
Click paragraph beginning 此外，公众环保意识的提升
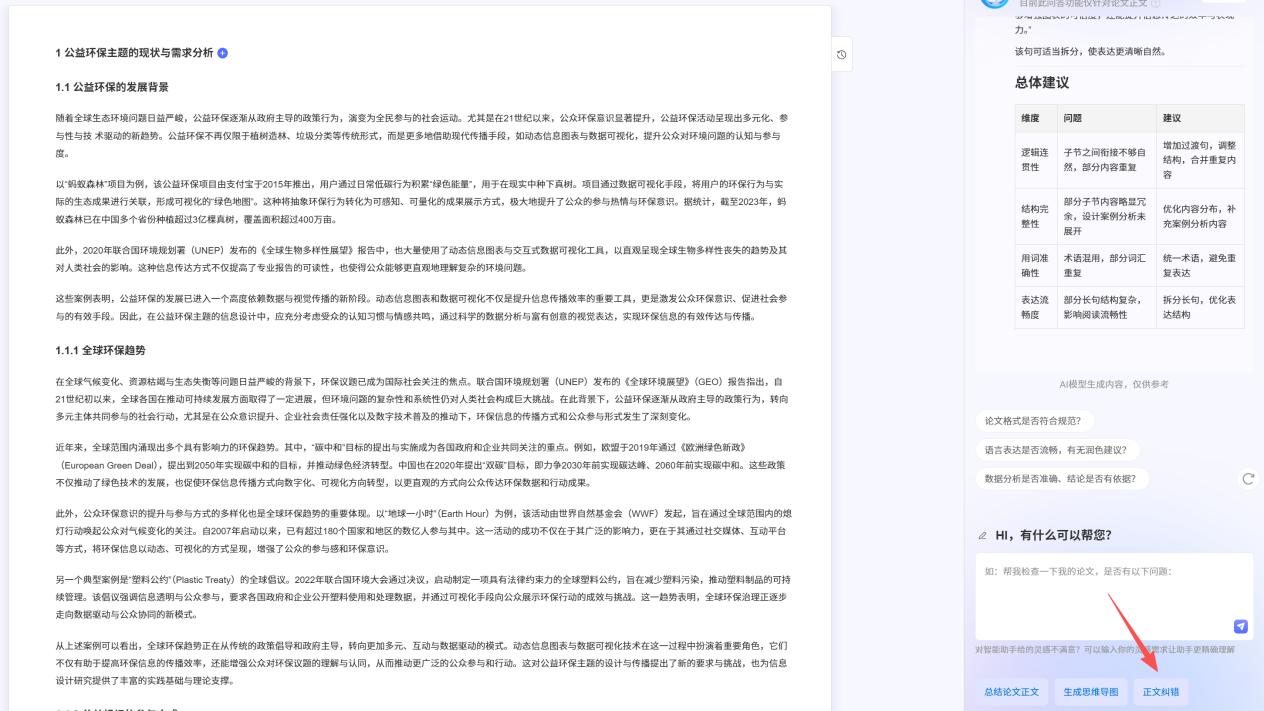[422, 531]
